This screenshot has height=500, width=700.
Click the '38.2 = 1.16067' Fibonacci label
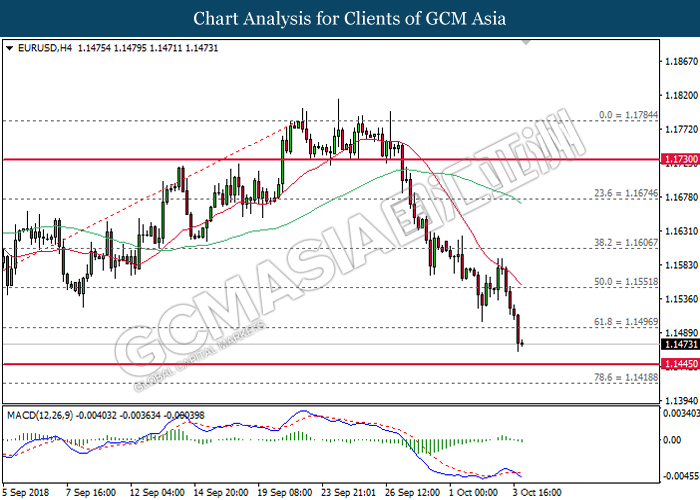[626, 242]
